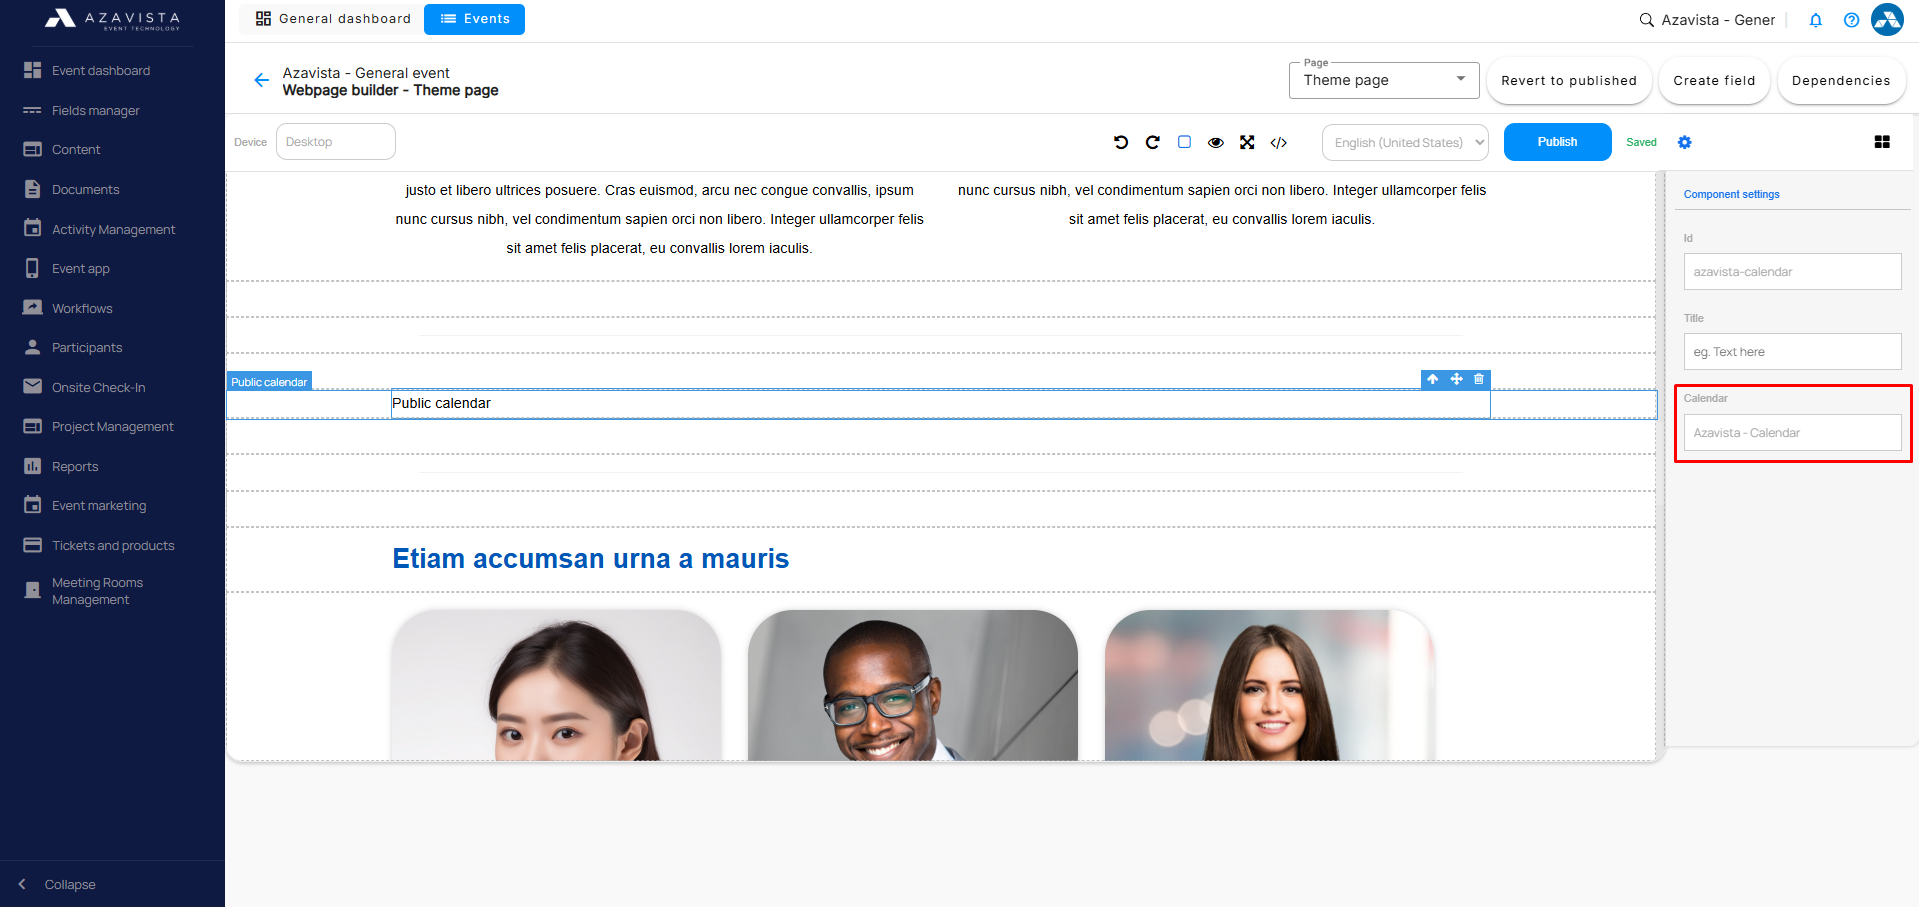Image resolution: width=1919 pixels, height=907 pixels.
Task: Click the redo arrow icon
Action: [x=1152, y=142]
